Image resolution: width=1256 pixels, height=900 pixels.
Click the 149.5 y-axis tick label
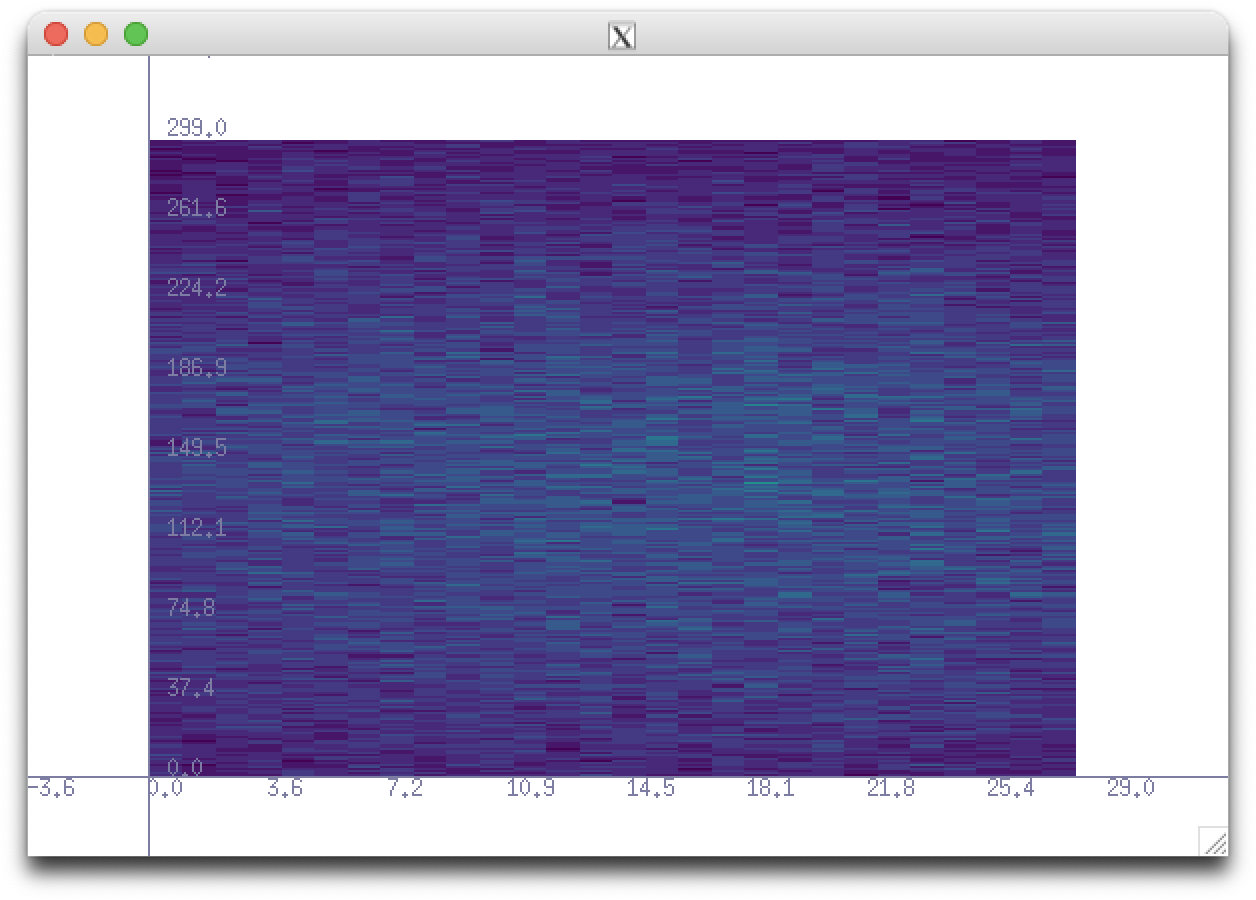196,448
